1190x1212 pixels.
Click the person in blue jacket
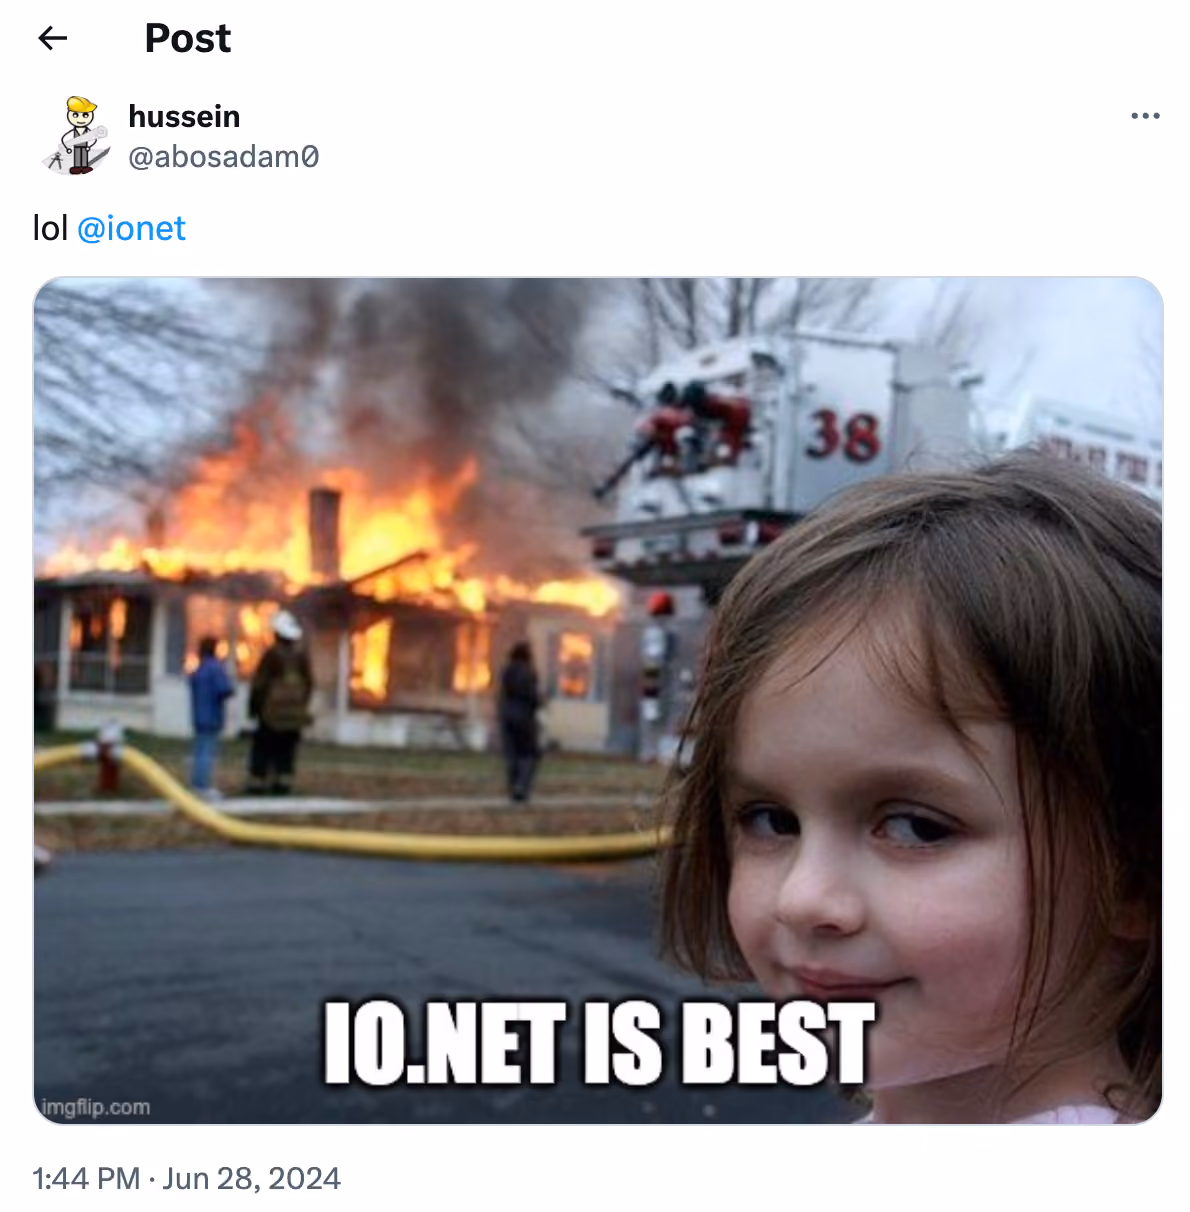[208, 714]
